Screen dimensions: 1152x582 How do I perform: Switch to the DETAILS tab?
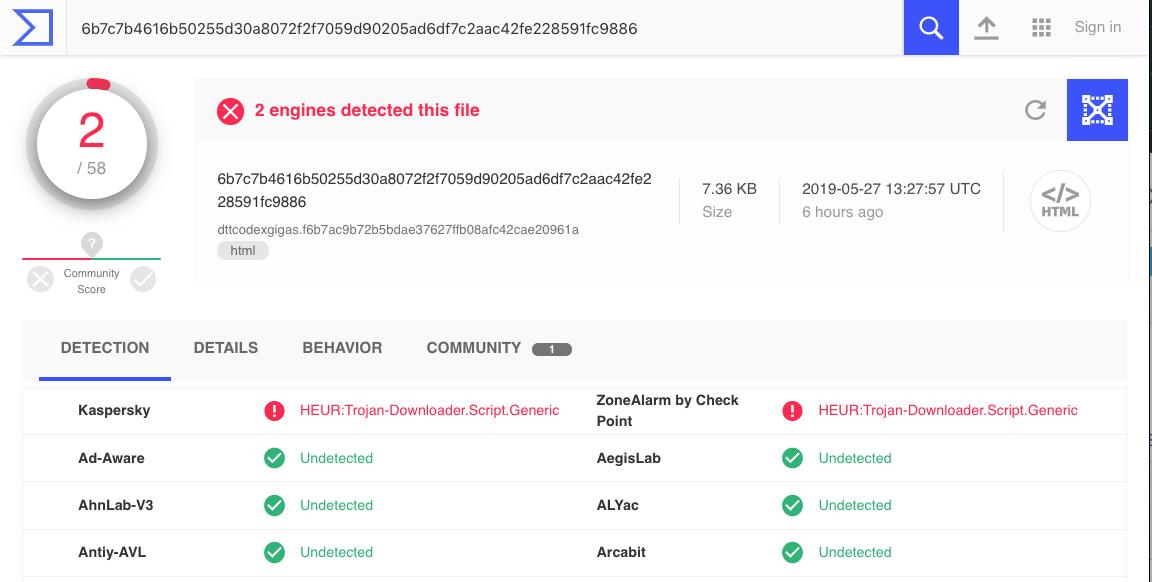(x=226, y=348)
